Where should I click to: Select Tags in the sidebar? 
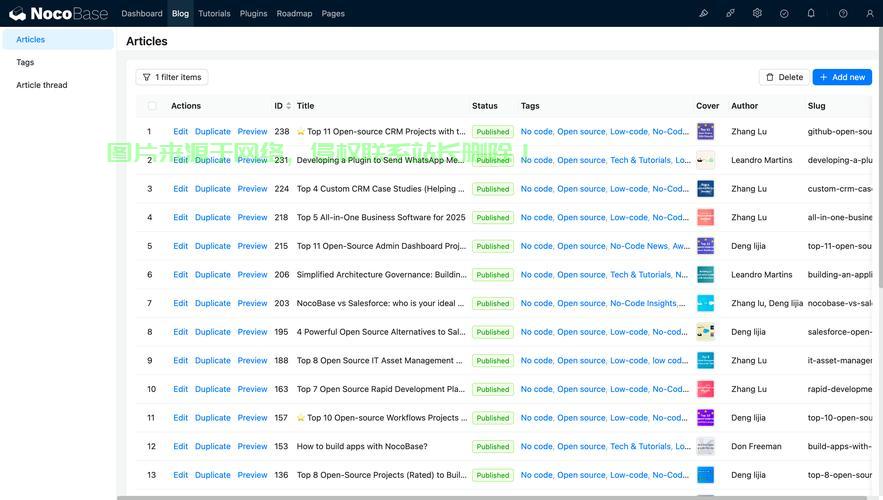tap(58, 62)
